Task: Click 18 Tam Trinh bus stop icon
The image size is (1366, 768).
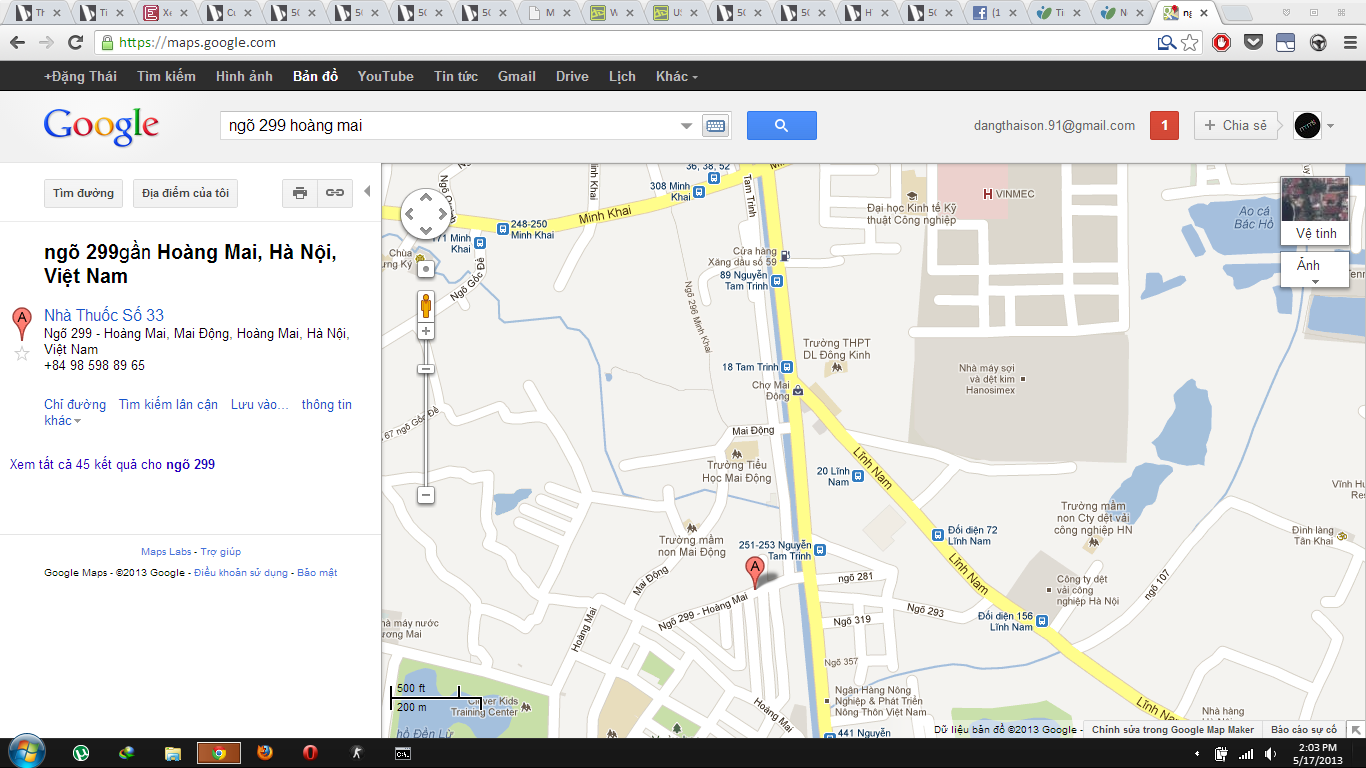Action: tap(787, 367)
